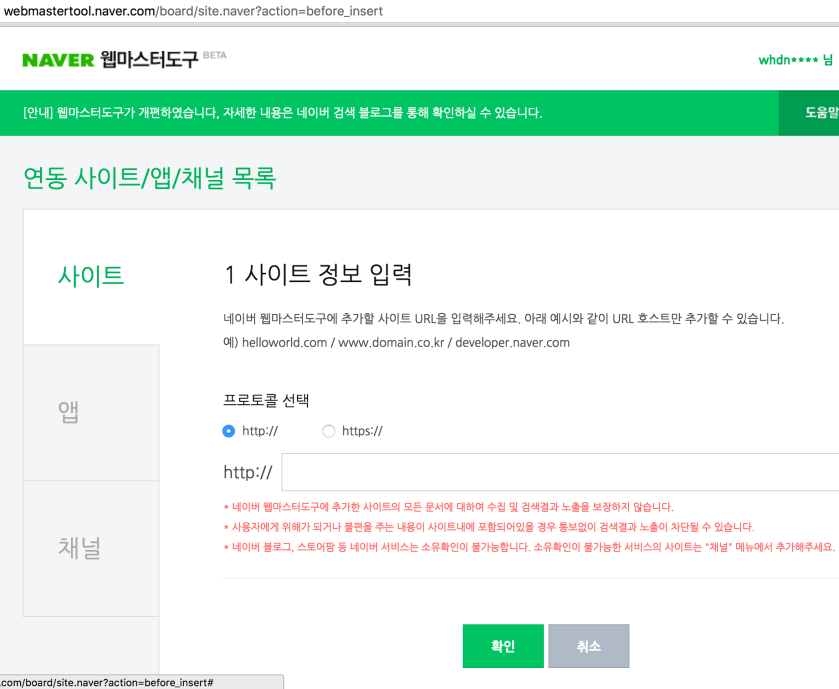Screen dimensions: 839x689
Task: Click the 확인 confirm button
Action: (502, 645)
